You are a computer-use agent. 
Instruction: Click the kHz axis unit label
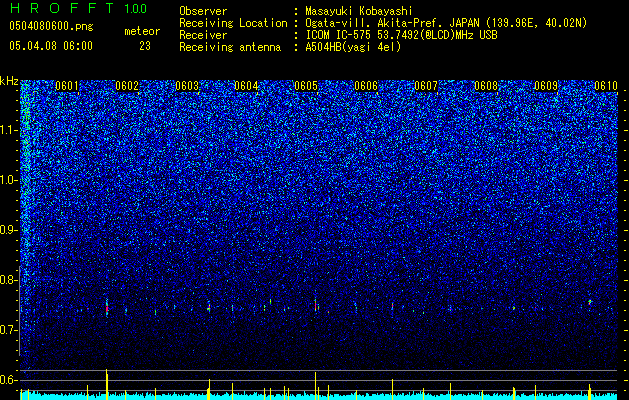pos(9,81)
